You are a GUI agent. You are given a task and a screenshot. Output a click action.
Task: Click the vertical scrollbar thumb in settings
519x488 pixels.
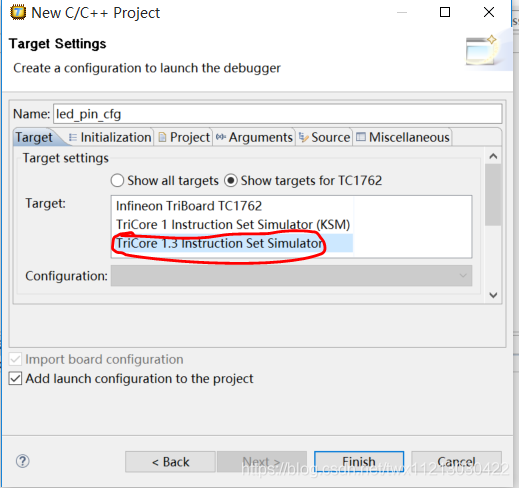[493, 194]
